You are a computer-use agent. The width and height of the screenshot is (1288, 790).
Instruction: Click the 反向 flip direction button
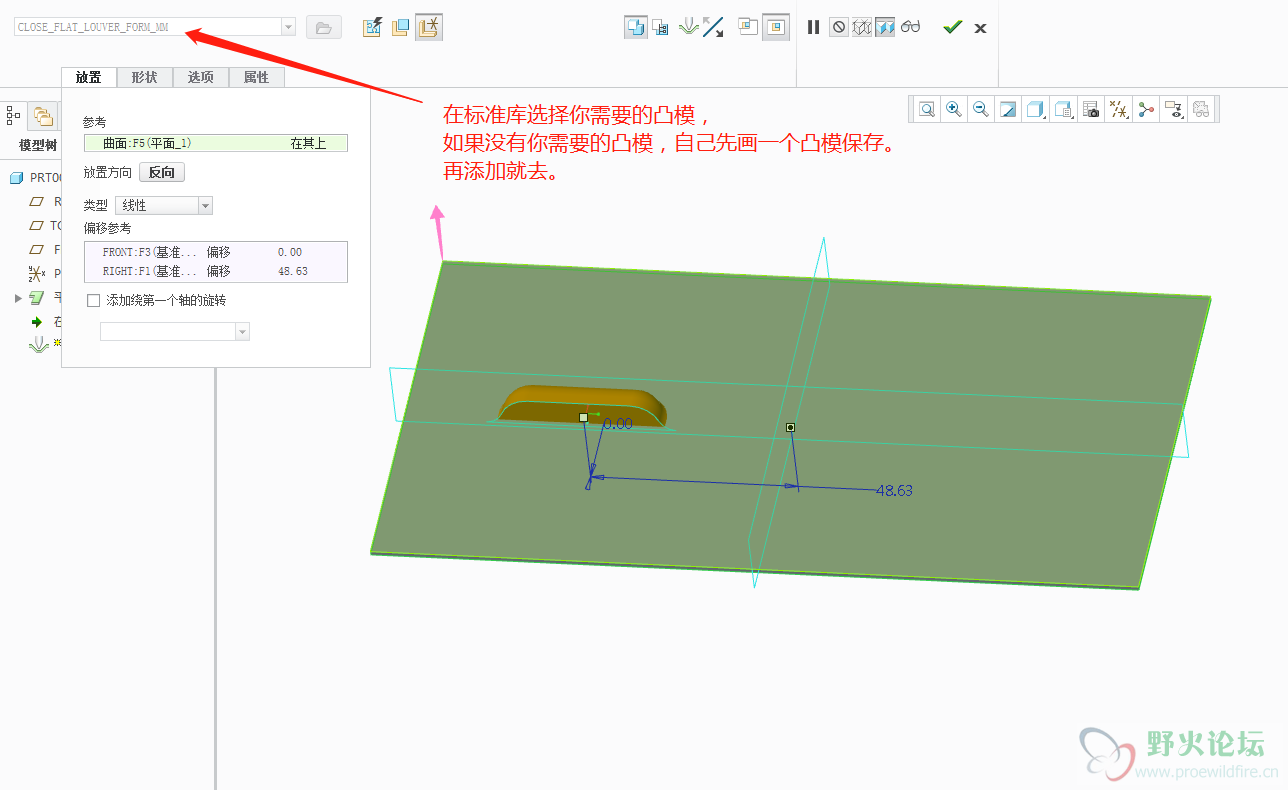[x=162, y=172]
